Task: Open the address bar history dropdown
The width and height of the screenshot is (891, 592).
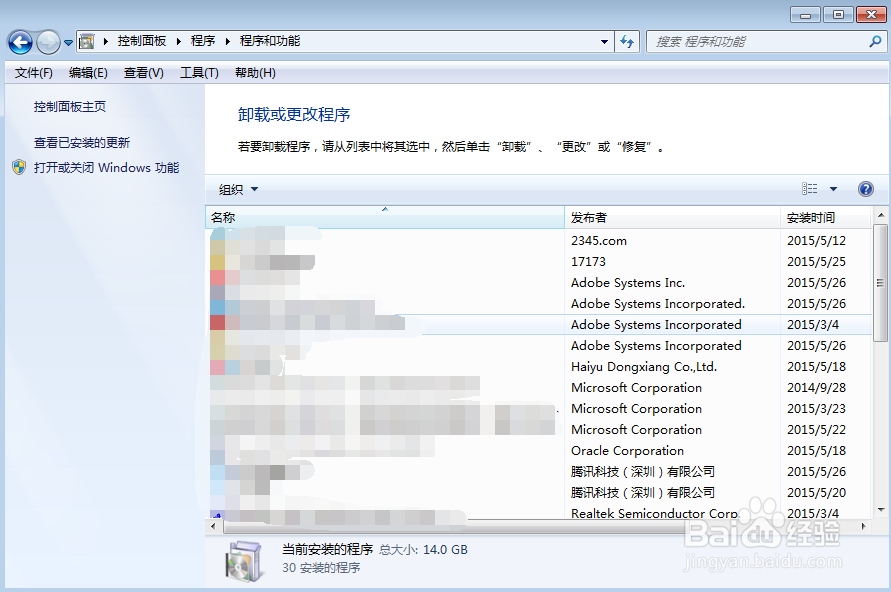Action: [604, 41]
